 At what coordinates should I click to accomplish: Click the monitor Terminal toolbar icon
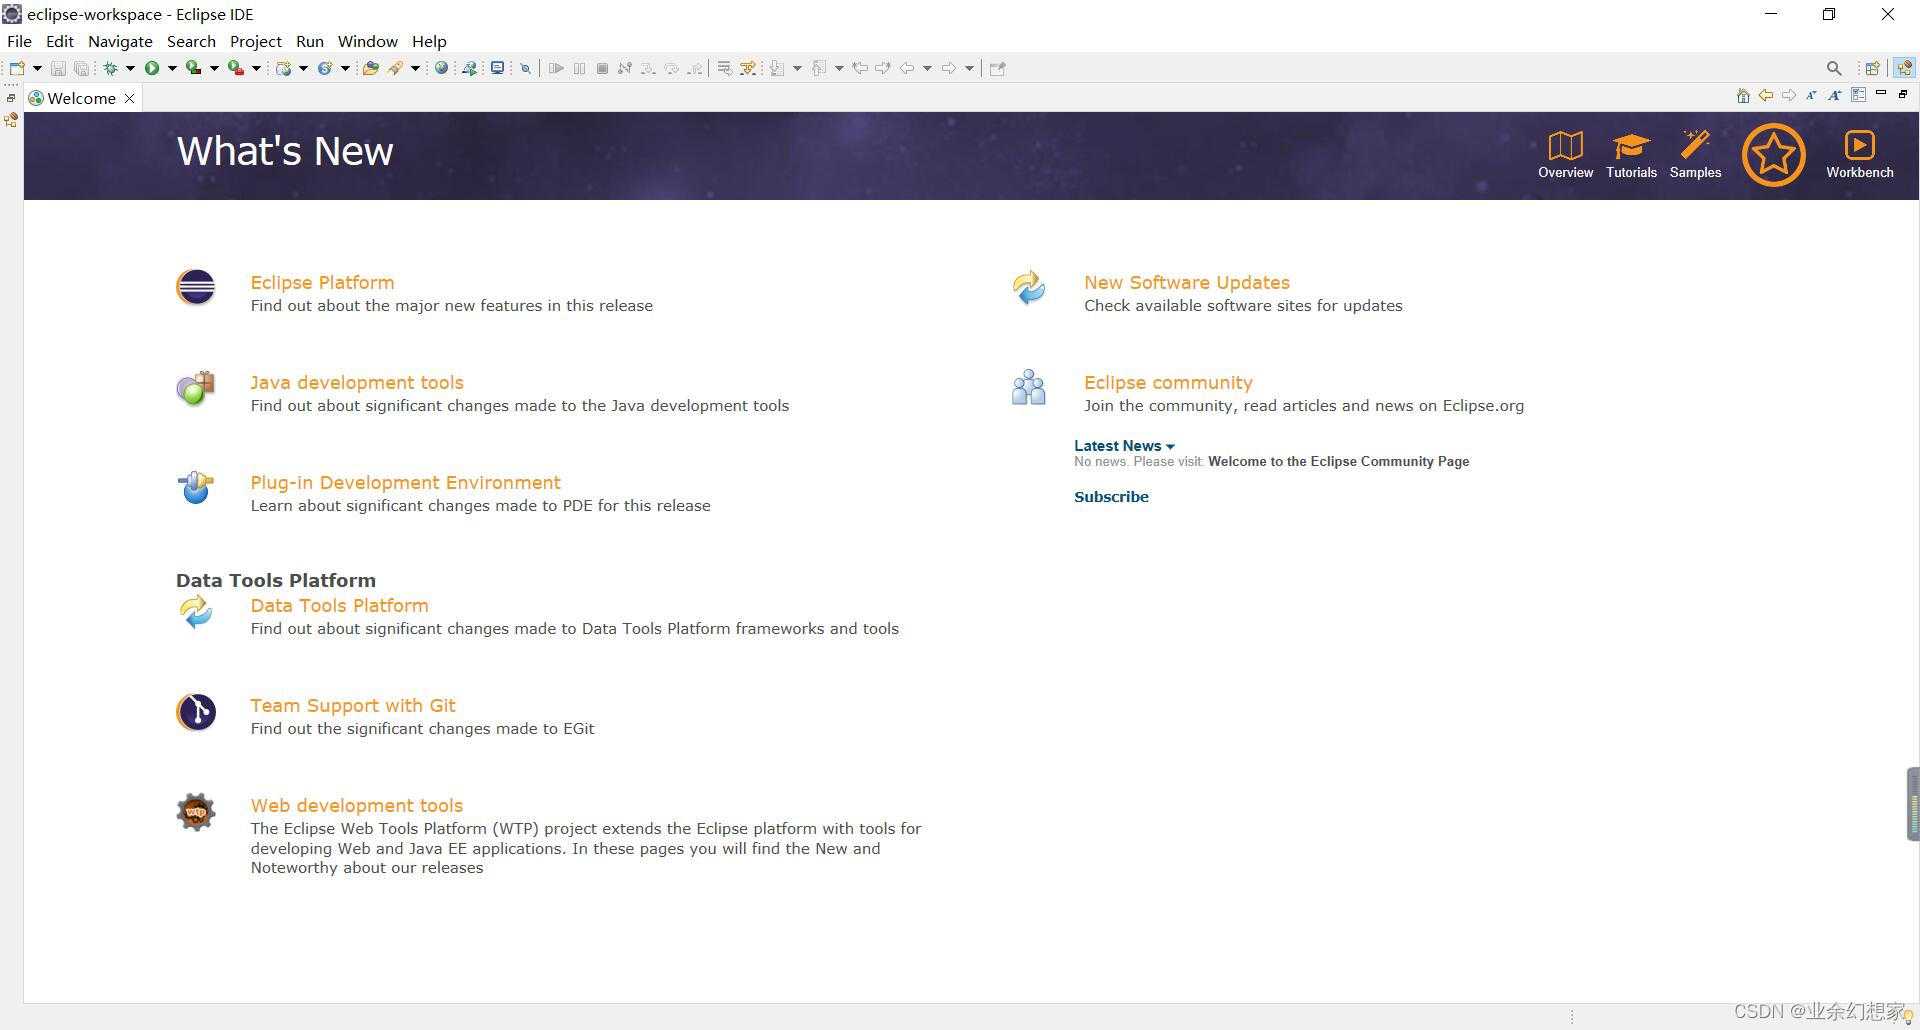click(x=497, y=68)
